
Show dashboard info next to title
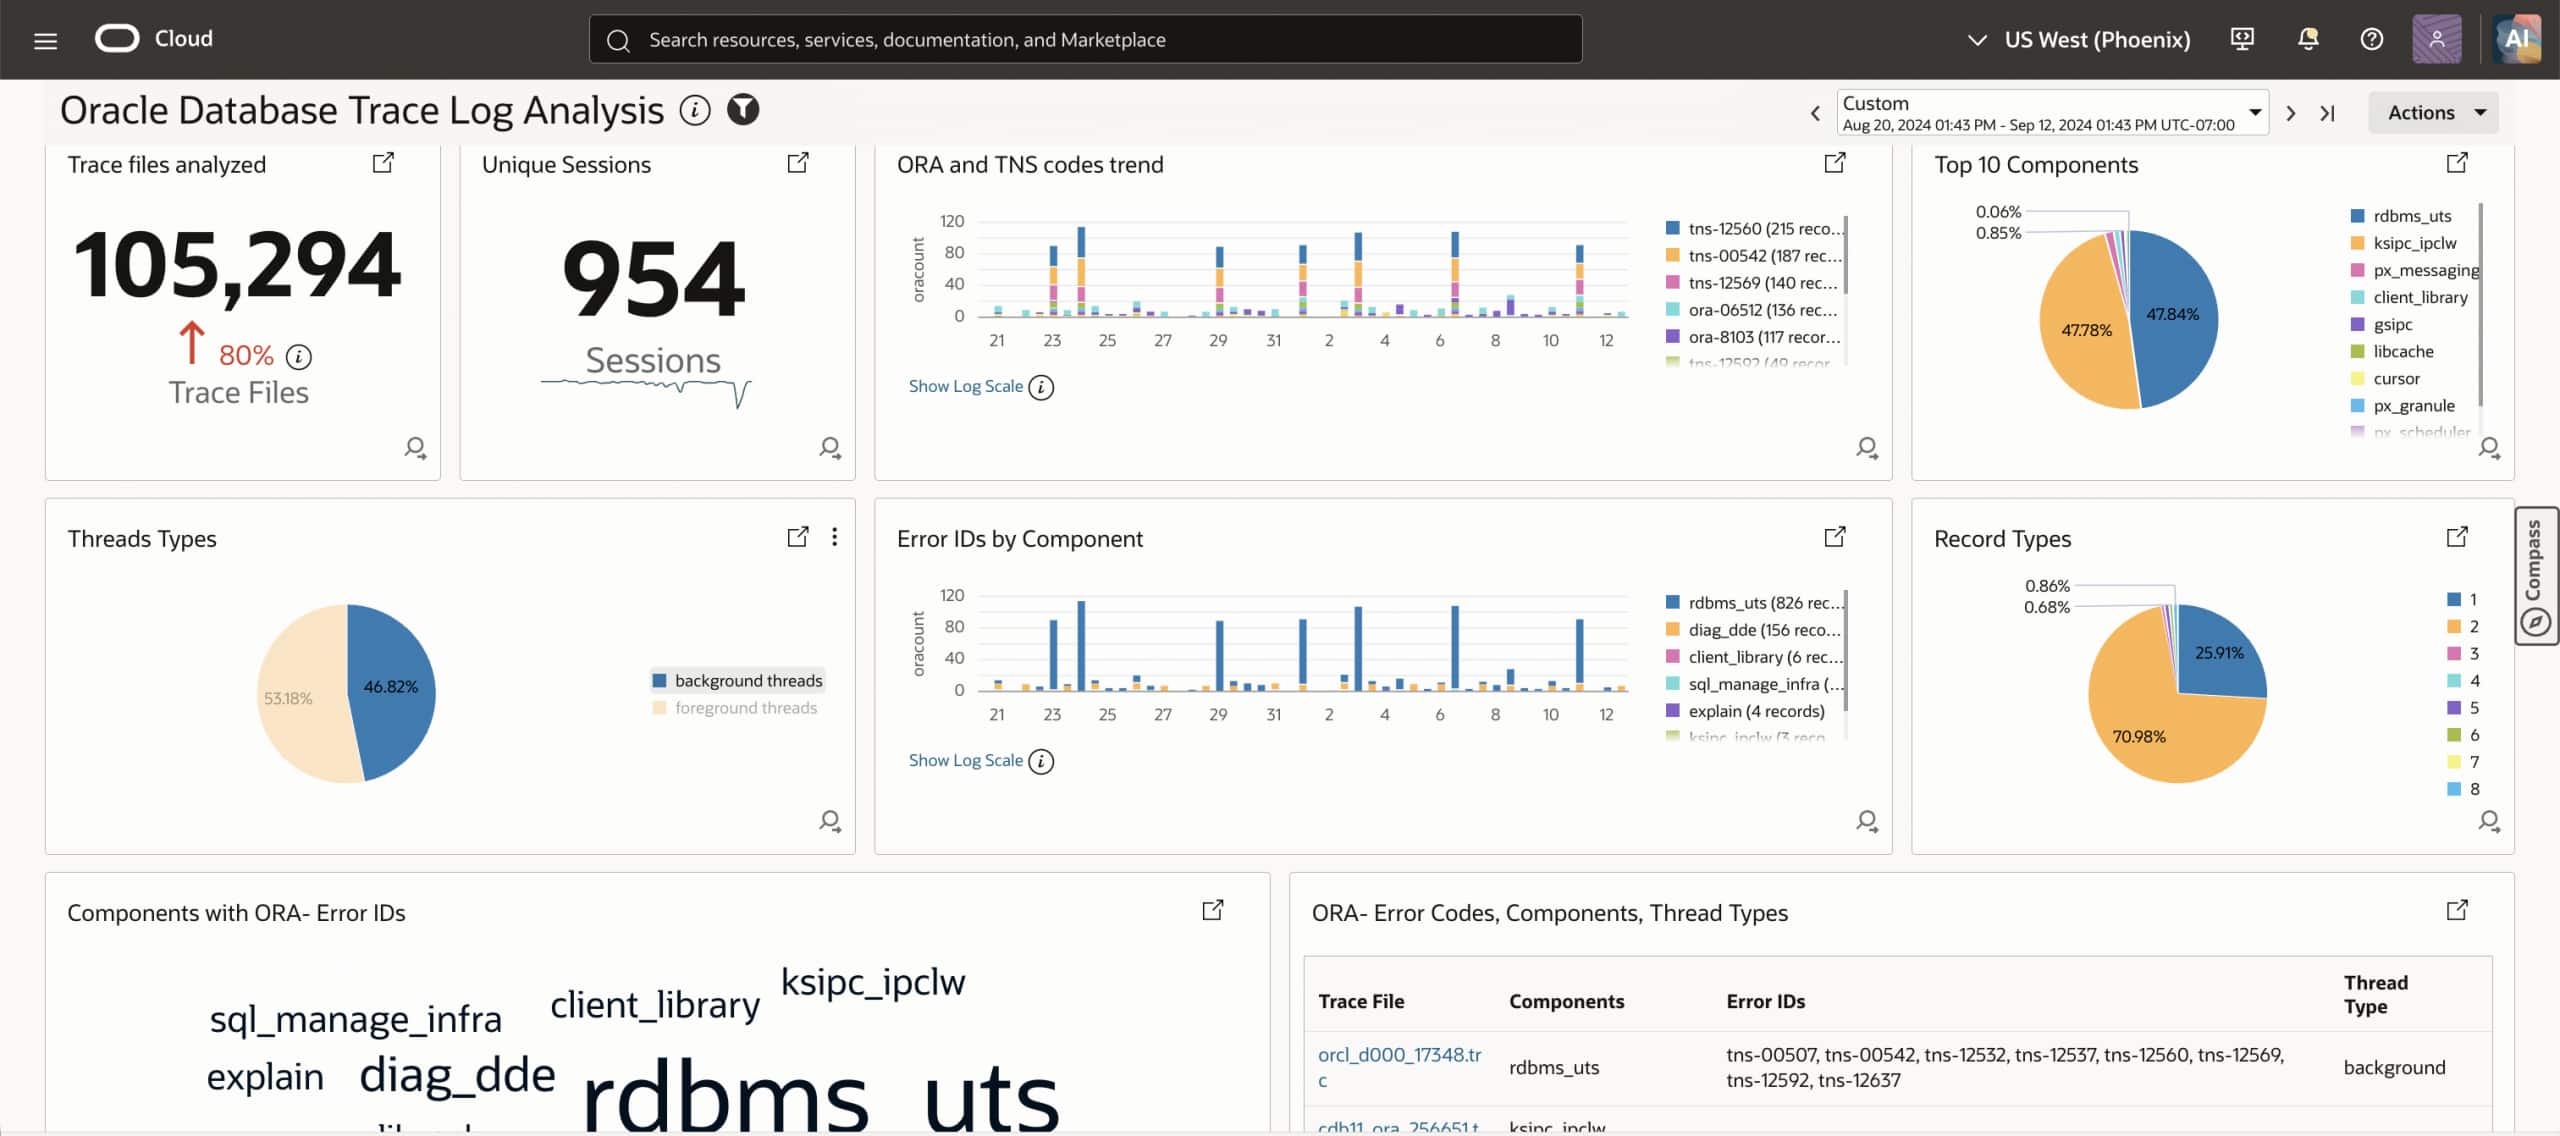(x=695, y=110)
